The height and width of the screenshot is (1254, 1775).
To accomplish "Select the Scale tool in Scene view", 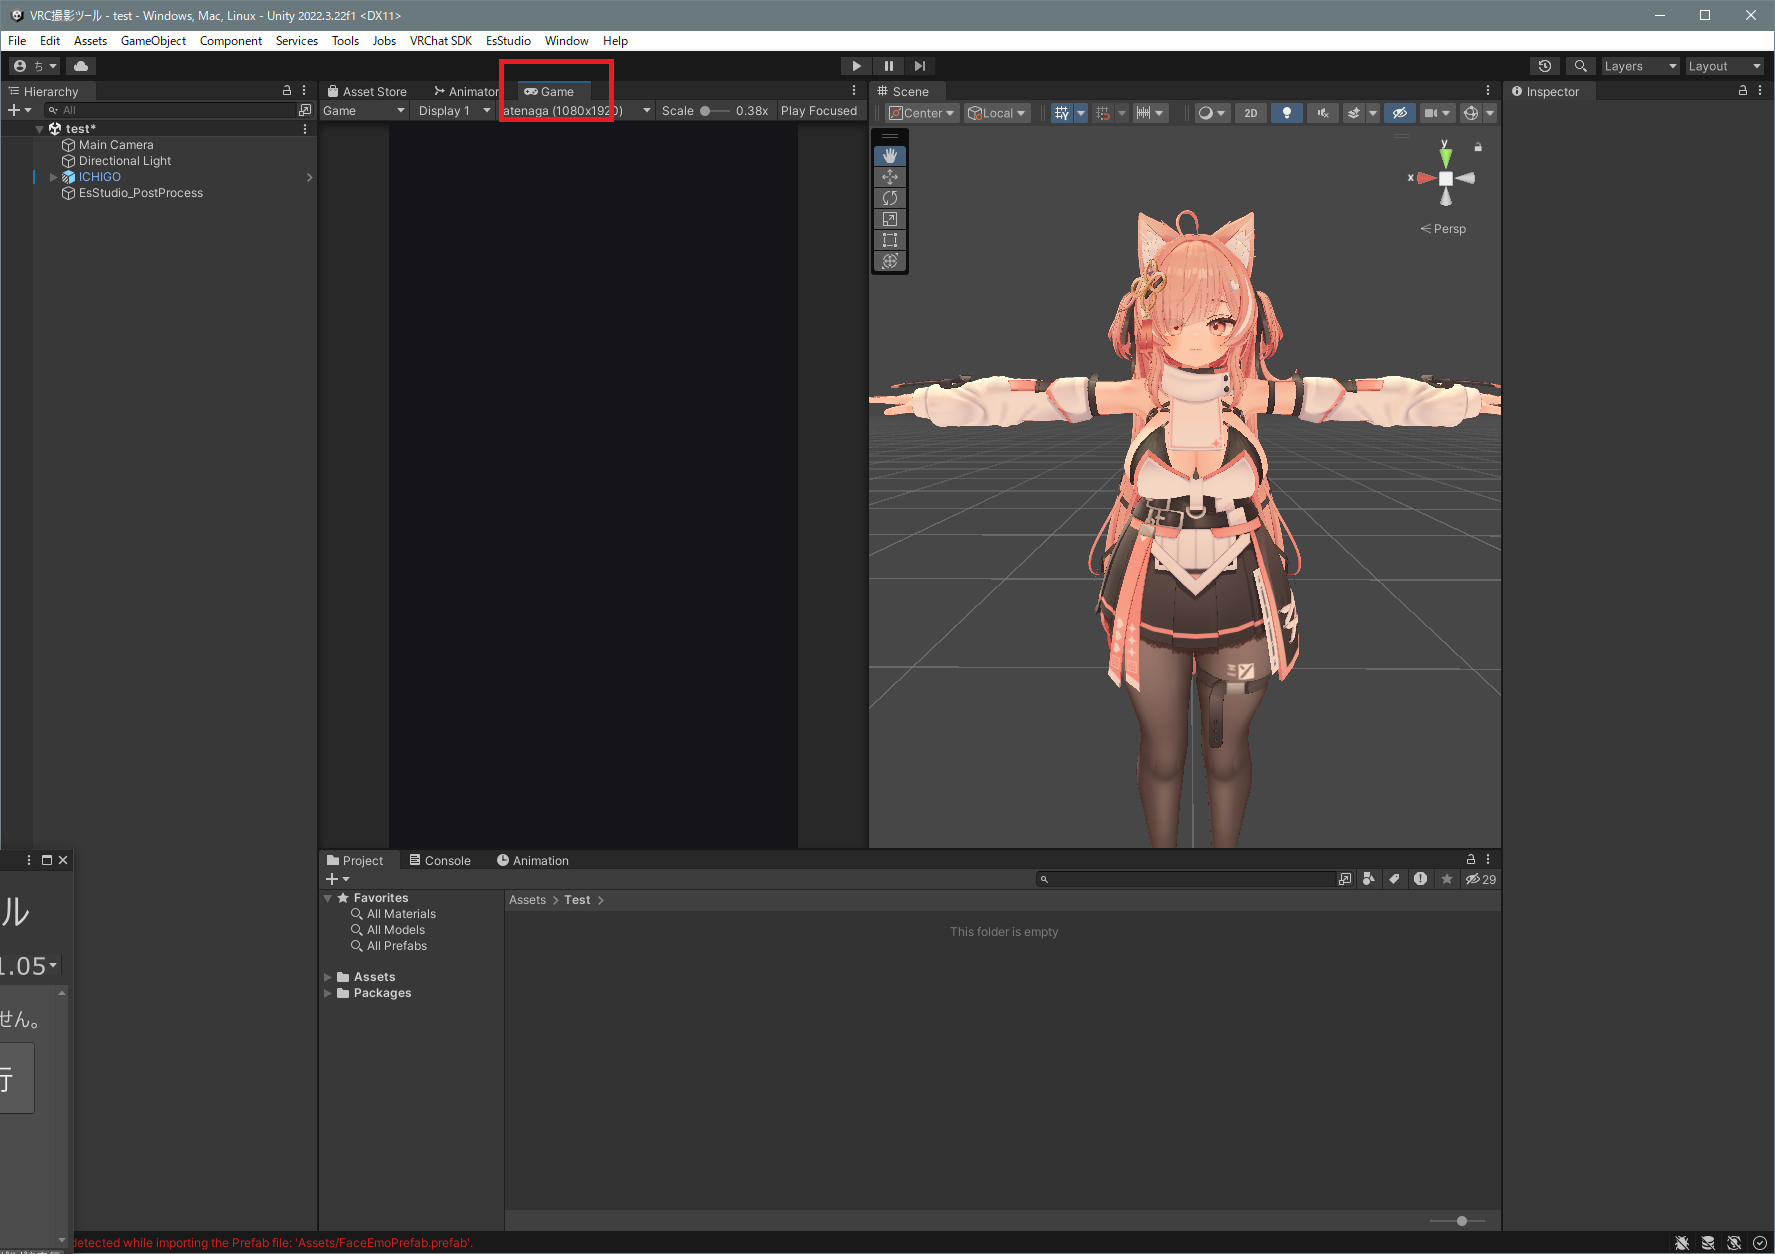I will point(889,219).
